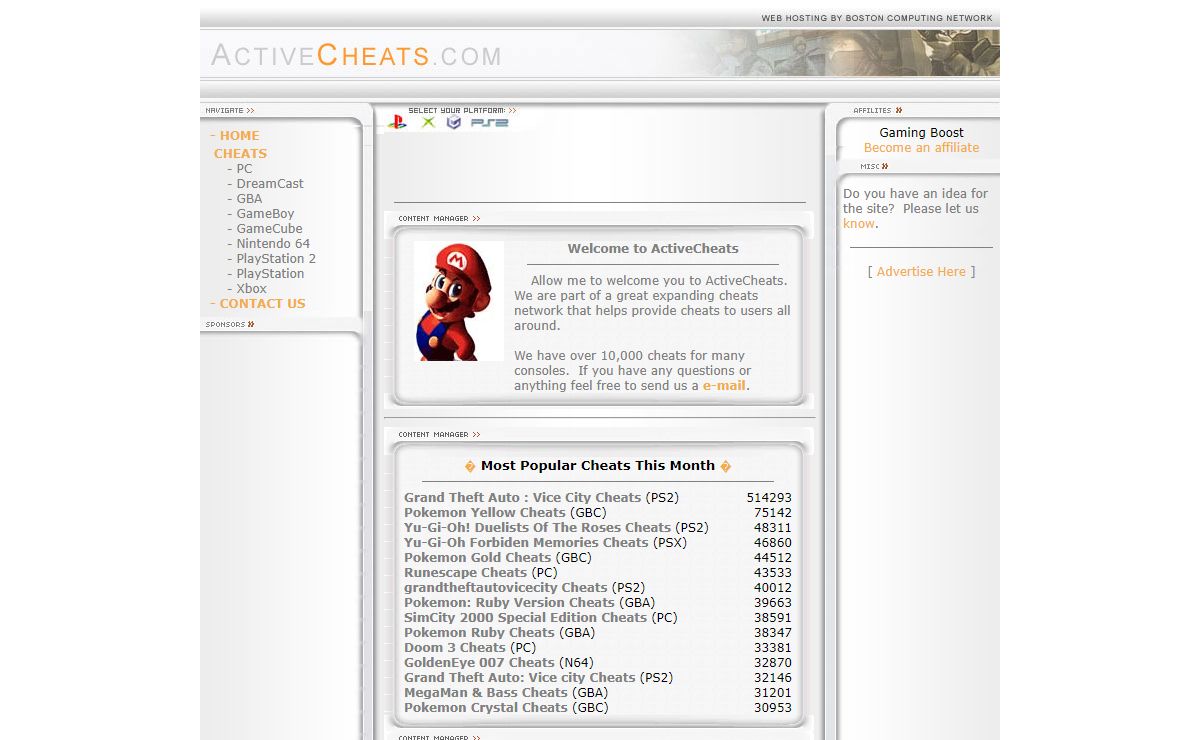Open Runescape Cheats link
This screenshot has width=1200, height=740.
[x=465, y=572]
